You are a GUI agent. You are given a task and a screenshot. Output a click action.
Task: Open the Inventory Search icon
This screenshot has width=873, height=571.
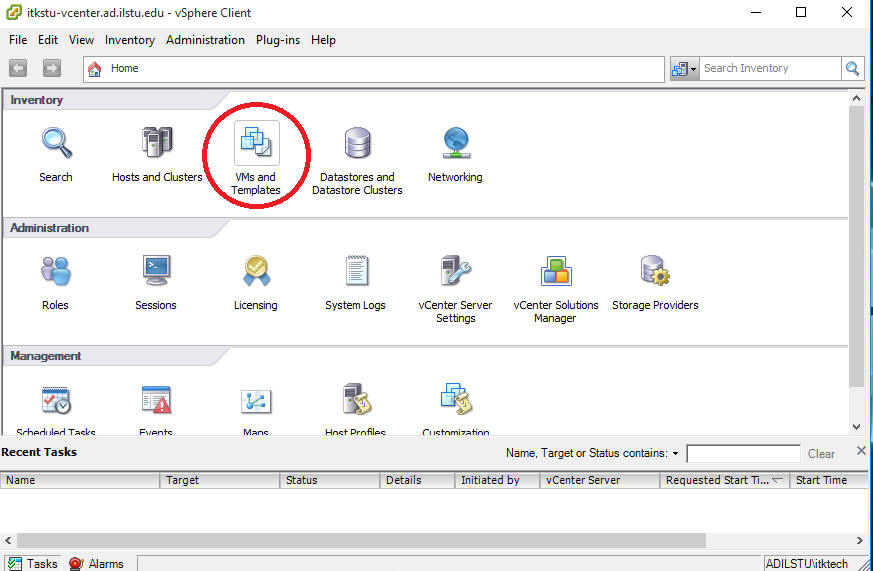[56, 143]
